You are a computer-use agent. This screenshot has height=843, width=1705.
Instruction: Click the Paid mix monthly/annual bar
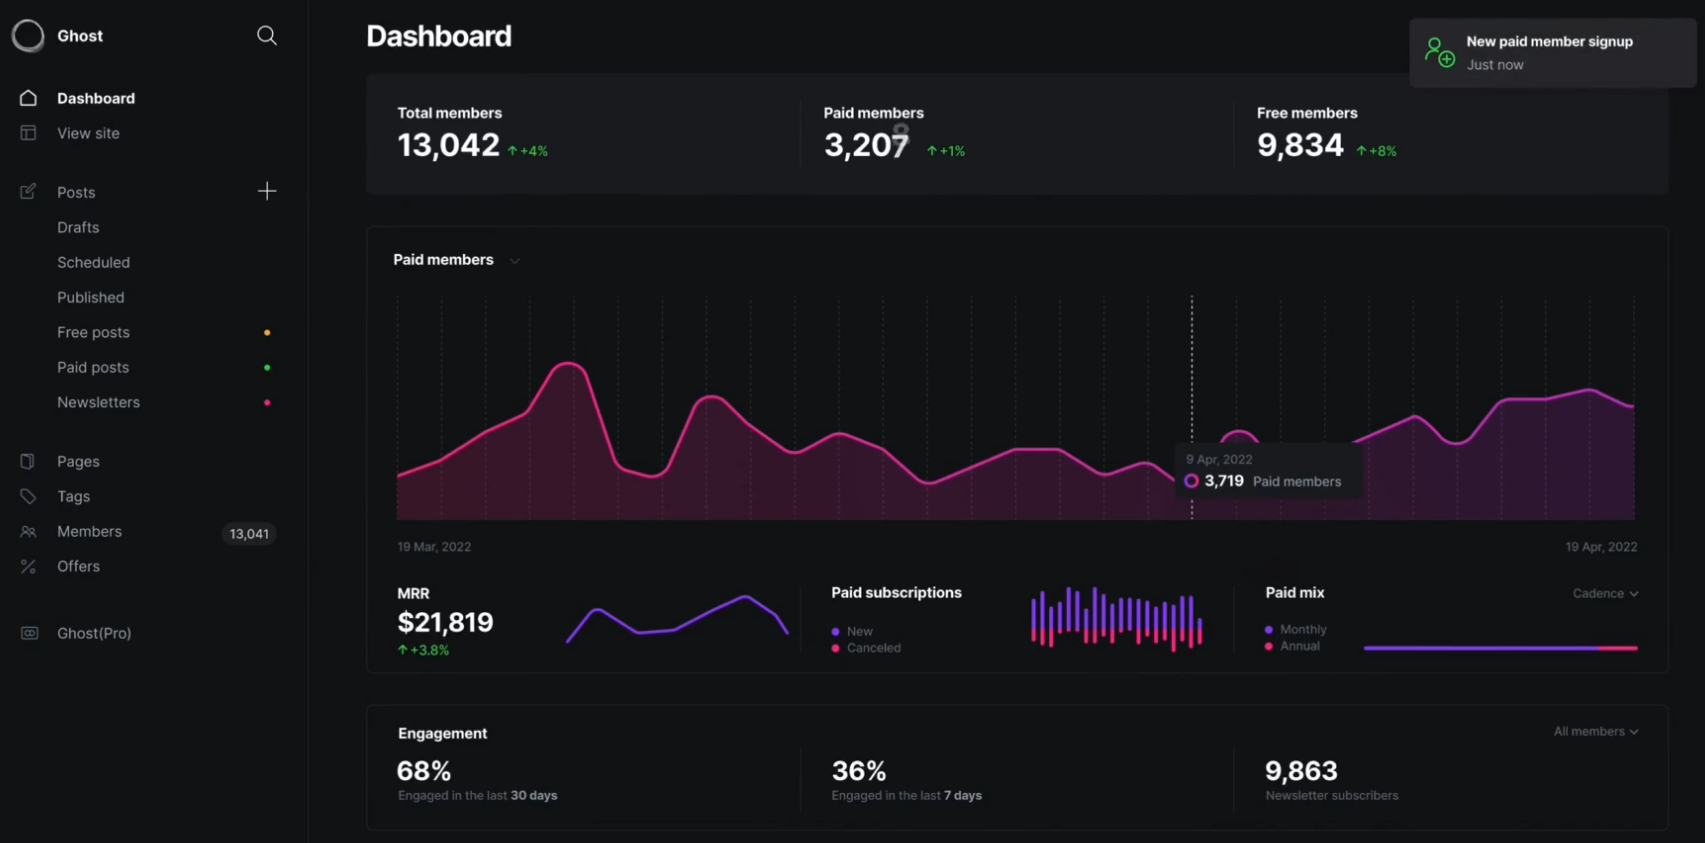point(1500,648)
